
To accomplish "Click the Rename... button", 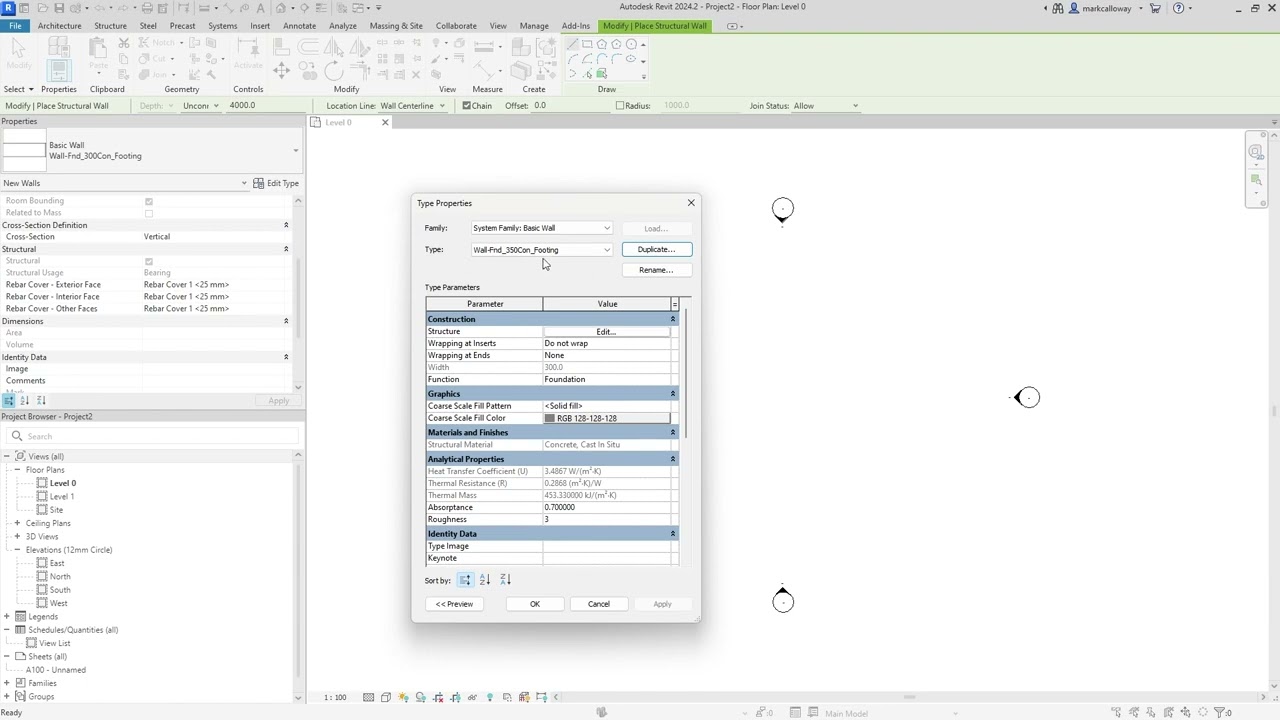I will pyautogui.click(x=656, y=270).
